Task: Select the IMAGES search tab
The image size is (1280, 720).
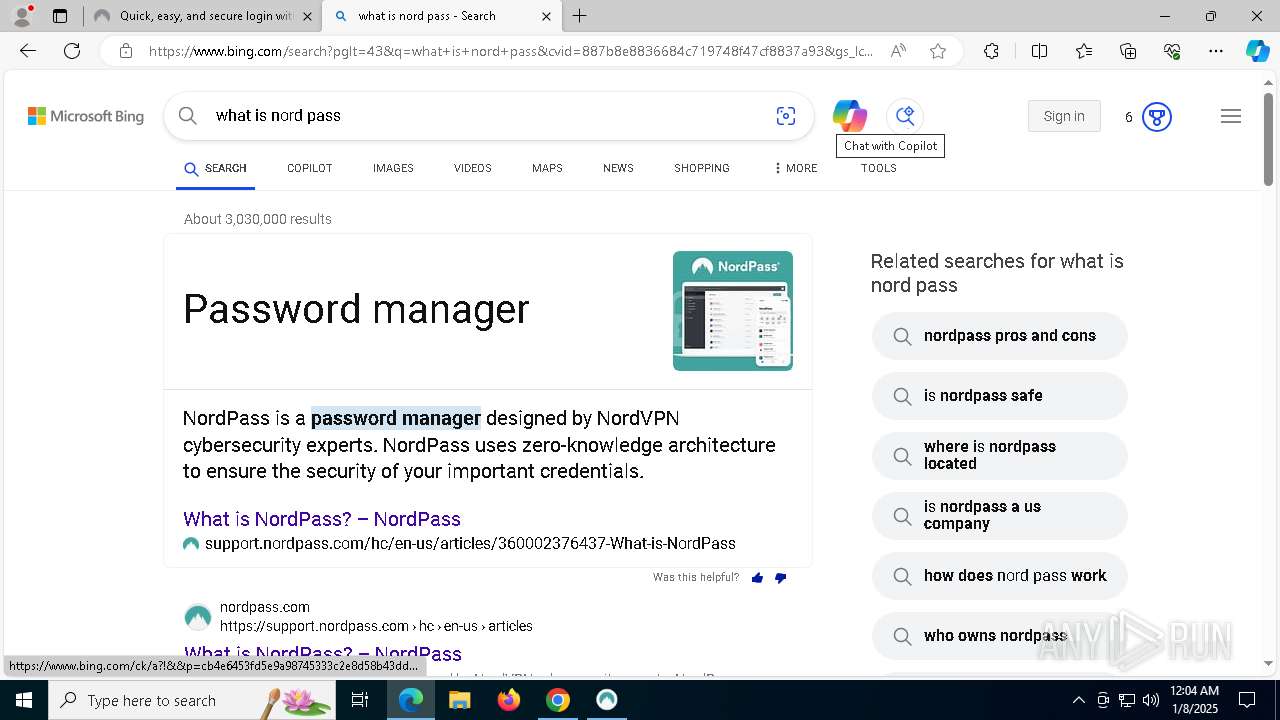Action: point(393,168)
